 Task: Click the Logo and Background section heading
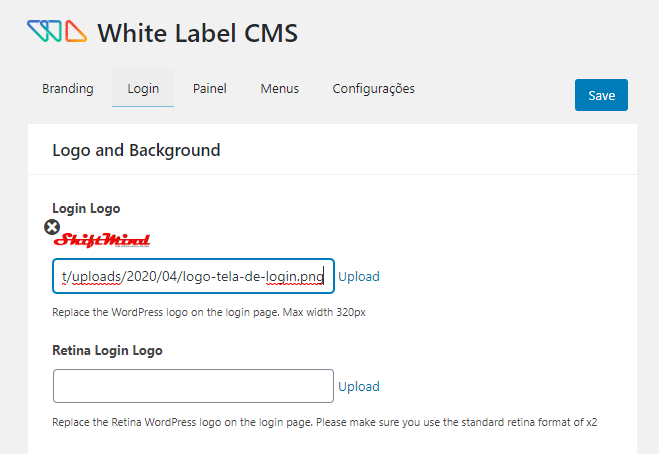click(x=136, y=151)
